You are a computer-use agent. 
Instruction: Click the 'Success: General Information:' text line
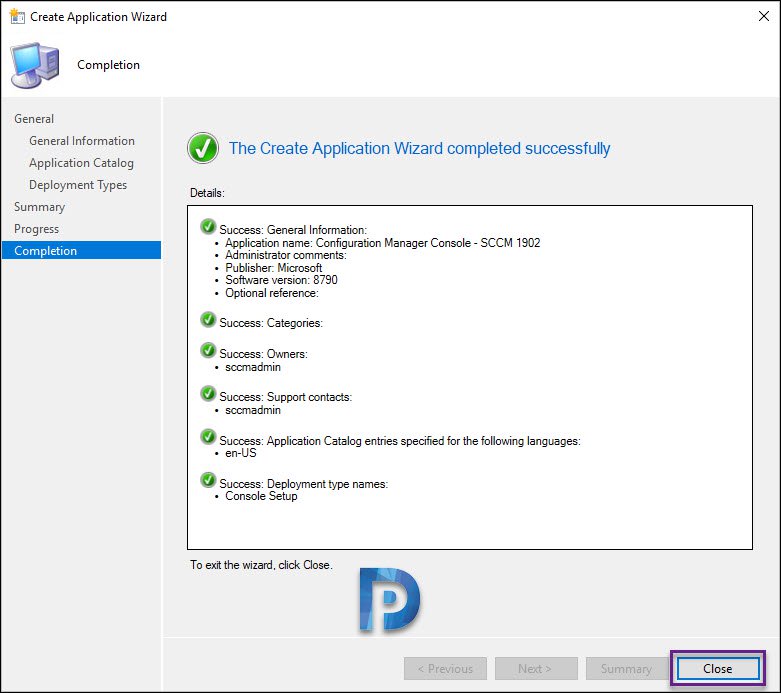[293, 230]
